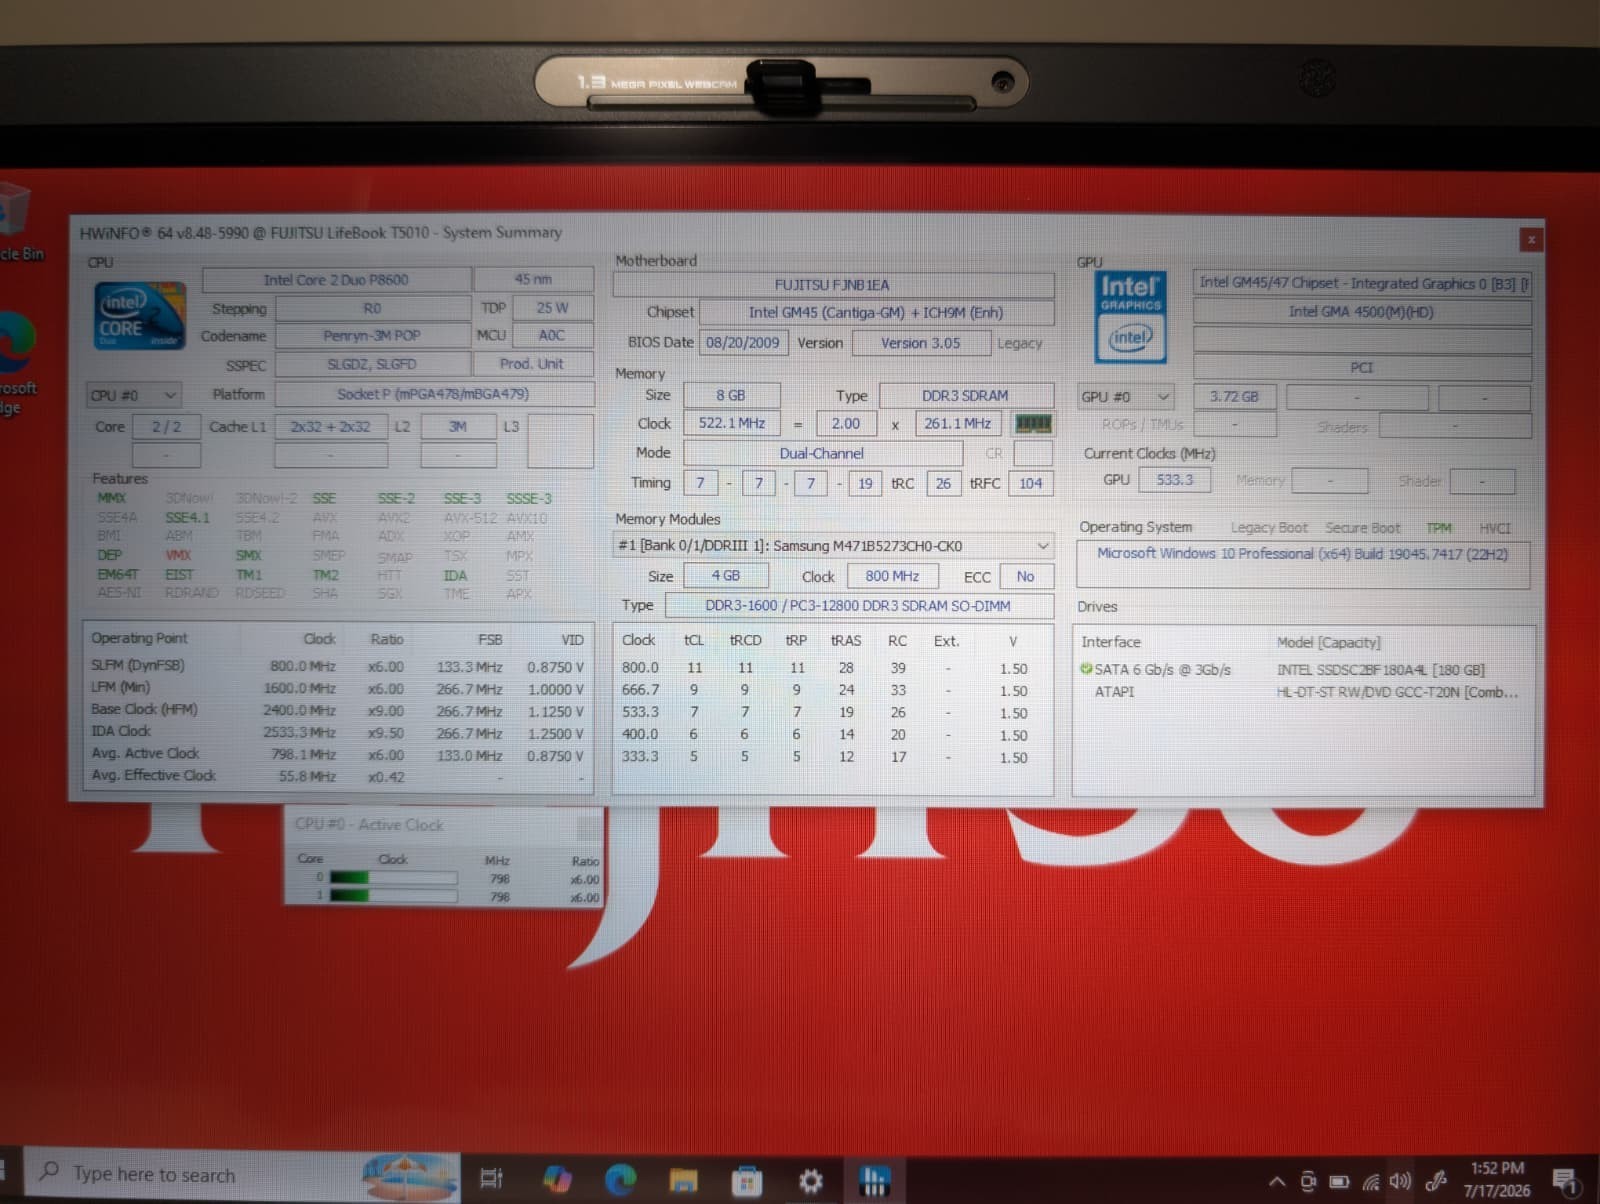
Task: Click the Prod. Unit field
Action: [x=532, y=364]
